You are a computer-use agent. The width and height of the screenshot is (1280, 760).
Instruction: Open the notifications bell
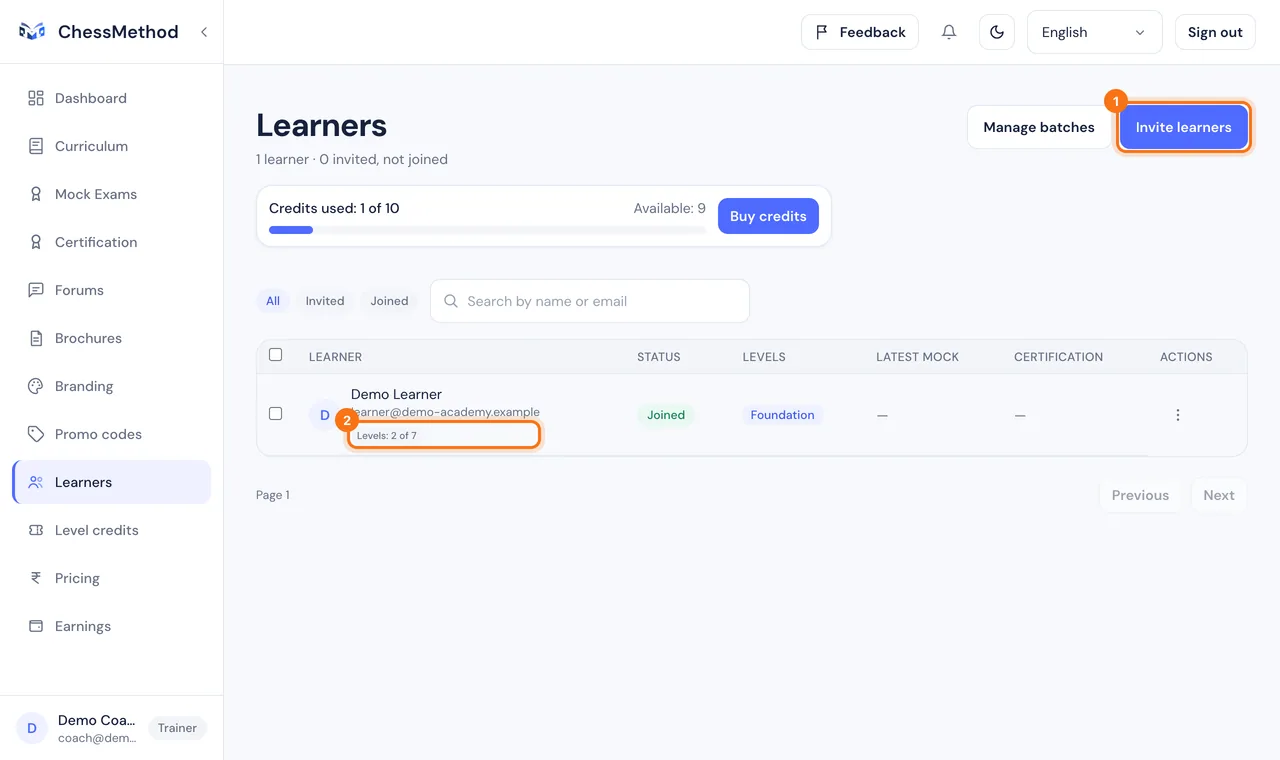tap(949, 32)
